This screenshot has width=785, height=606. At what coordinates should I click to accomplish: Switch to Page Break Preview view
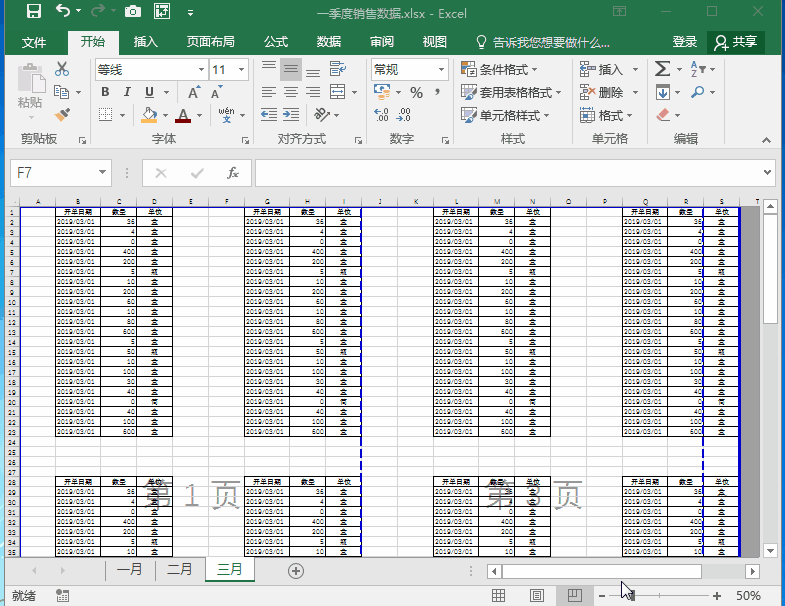click(x=575, y=596)
